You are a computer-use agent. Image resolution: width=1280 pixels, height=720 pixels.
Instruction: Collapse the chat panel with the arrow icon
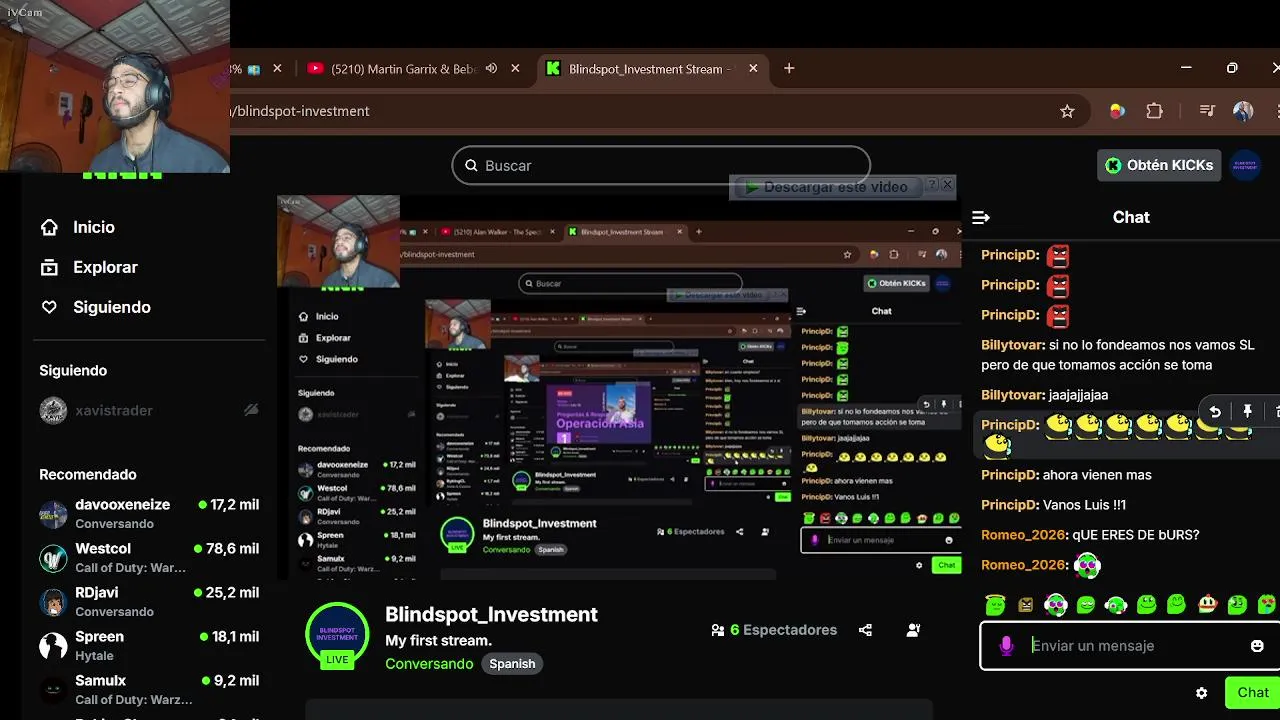pos(981,217)
